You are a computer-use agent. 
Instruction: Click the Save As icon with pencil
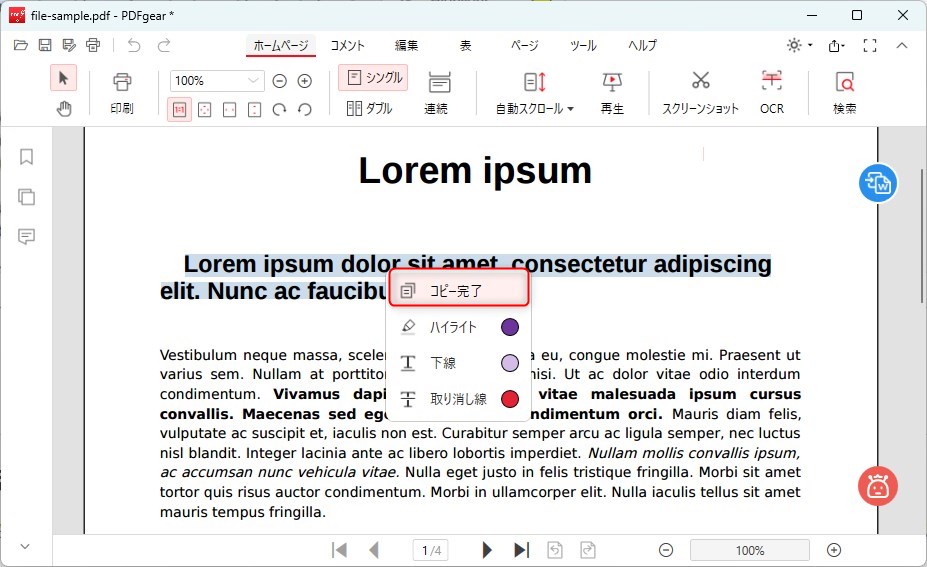click(69, 45)
